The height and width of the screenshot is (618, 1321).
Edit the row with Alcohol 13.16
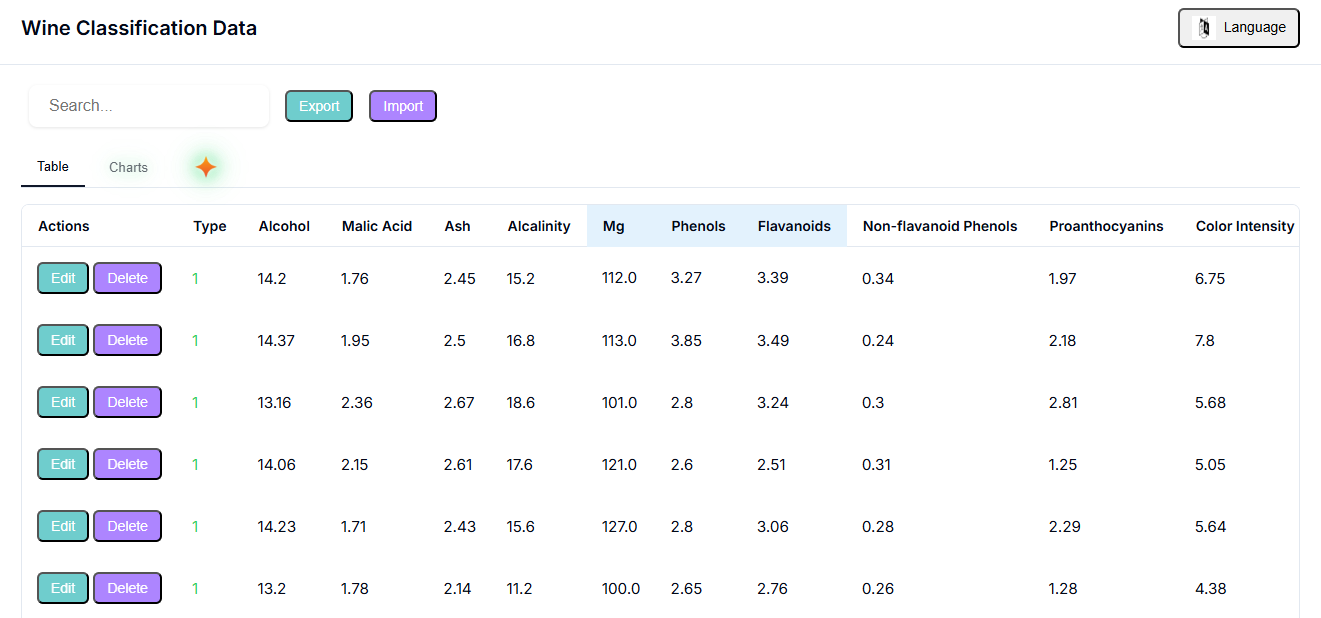[63, 402]
